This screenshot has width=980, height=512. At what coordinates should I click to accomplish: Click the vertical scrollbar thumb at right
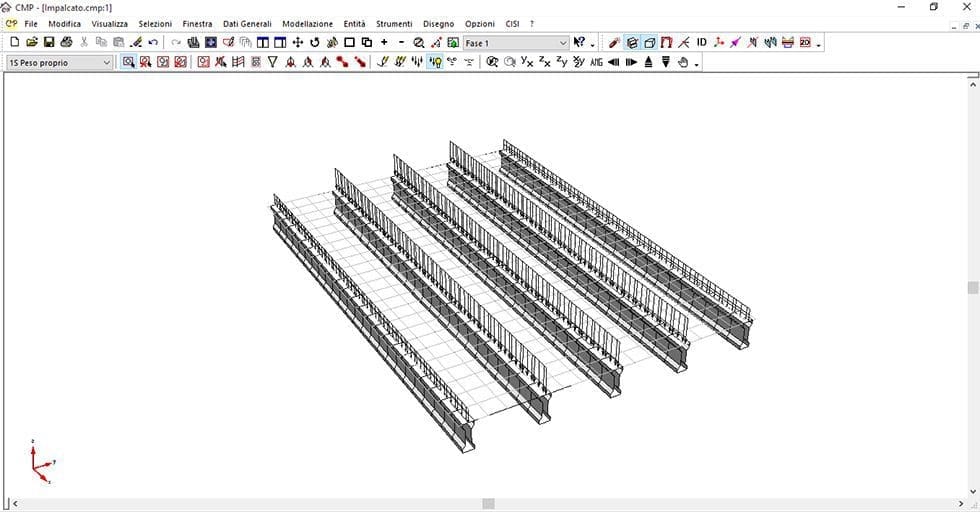click(x=972, y=288)
